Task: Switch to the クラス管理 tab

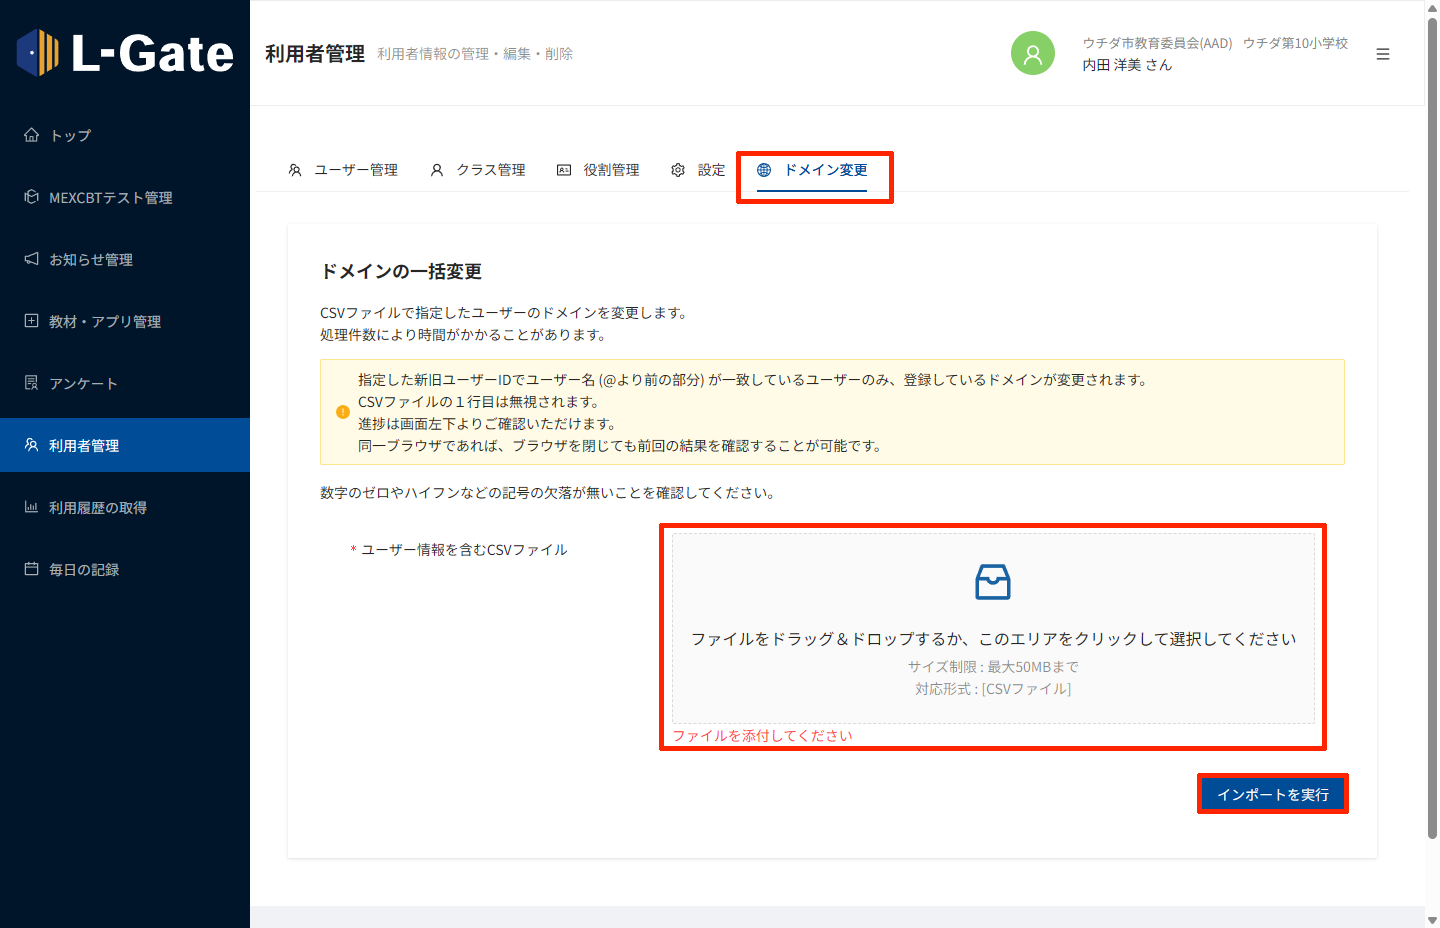Action: pos(478,170)
